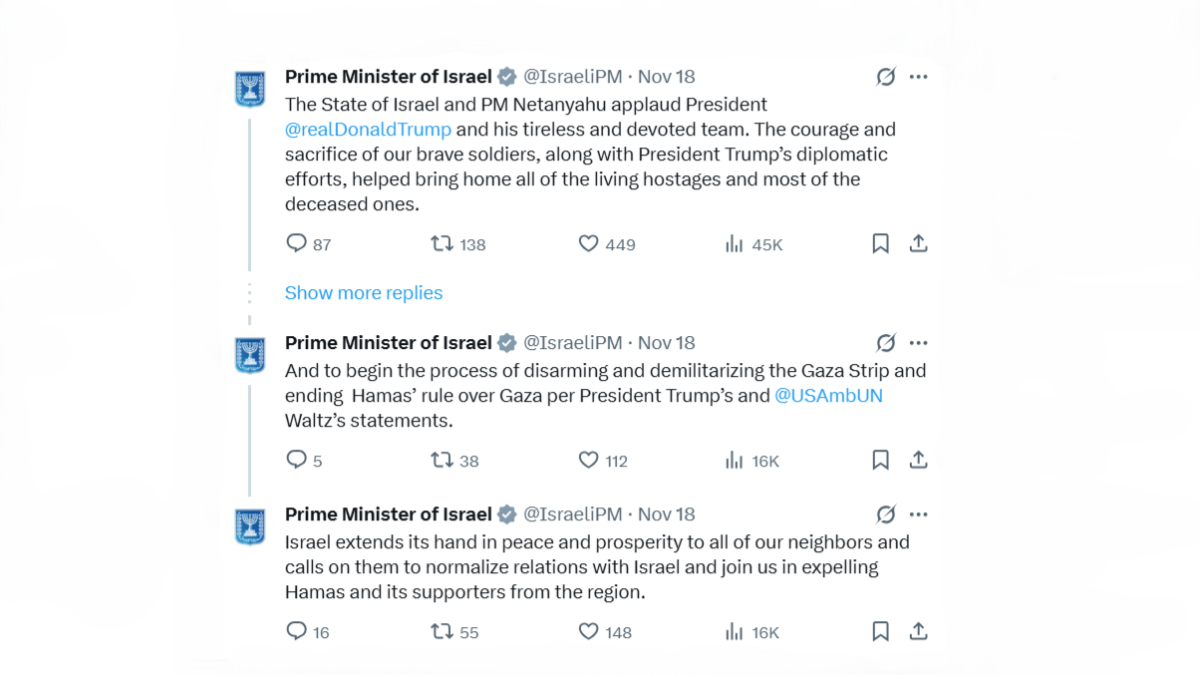
Task: Share the first tweet applauding President Trump
Action: [918, 244]
